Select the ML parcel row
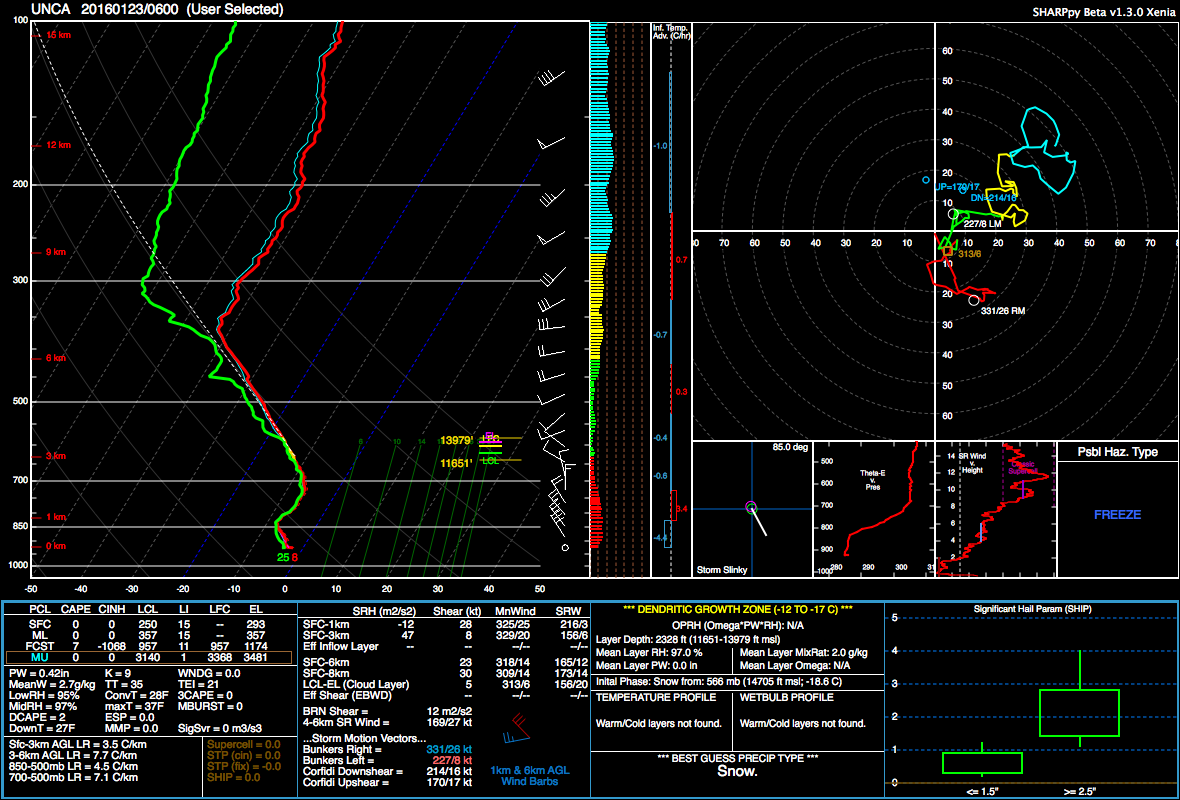 [x=148, y=635]
